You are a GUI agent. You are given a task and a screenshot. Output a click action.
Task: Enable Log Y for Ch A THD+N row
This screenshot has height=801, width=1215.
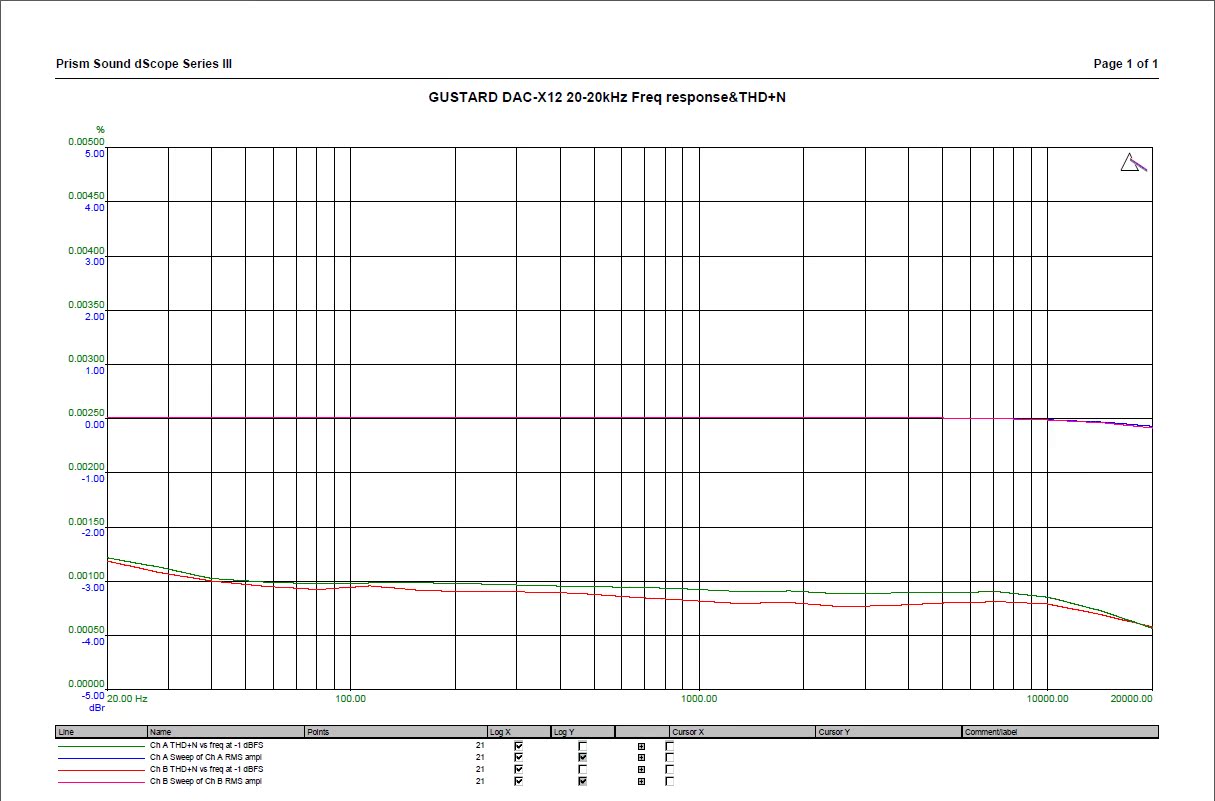click(582, 746)
